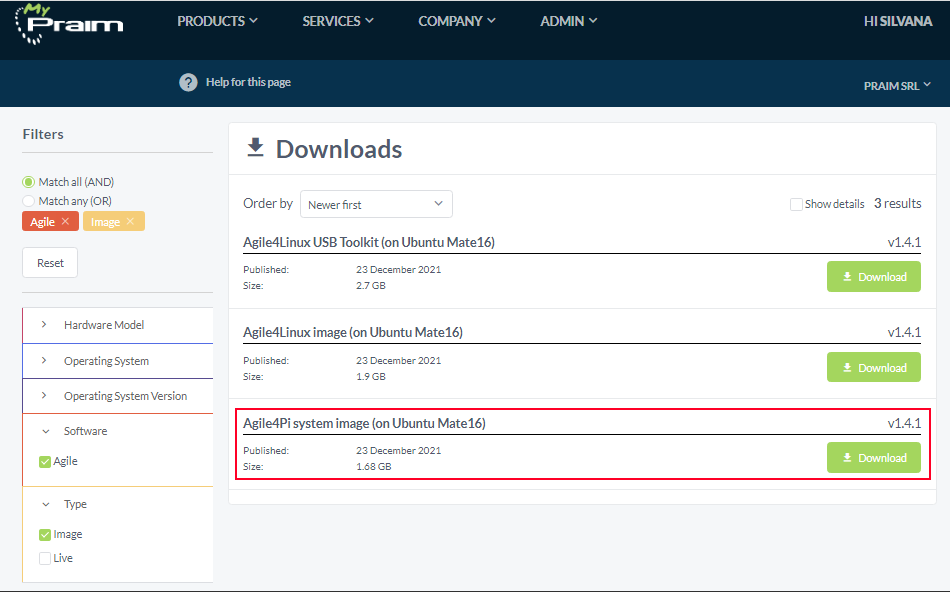Click the 1.9 GB size value
This screenshot has height=592, width=950.
371,377
